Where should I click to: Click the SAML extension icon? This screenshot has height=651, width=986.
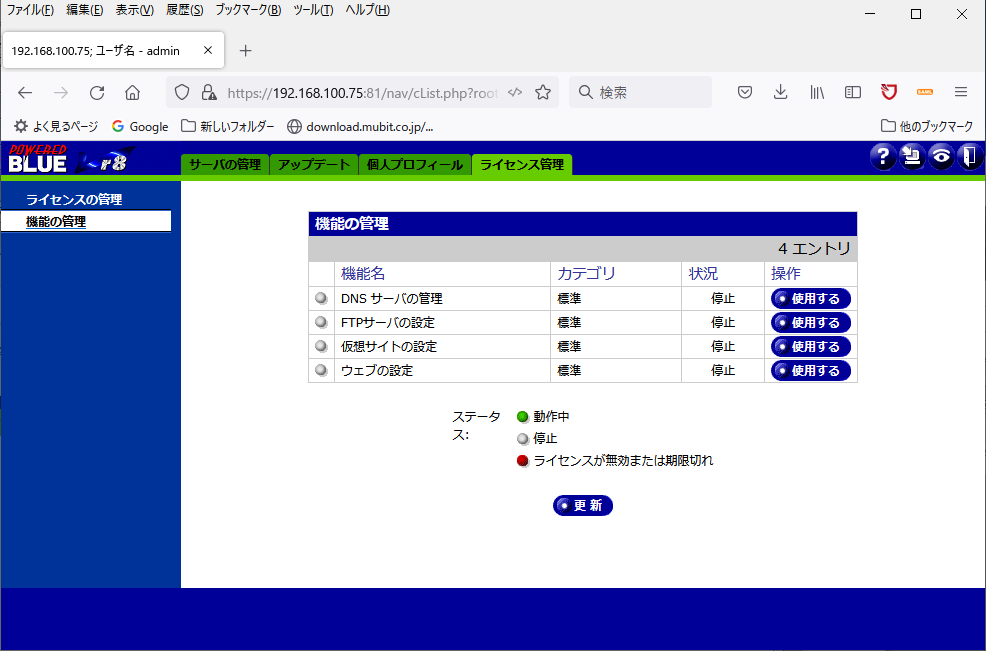click(925, 92)
